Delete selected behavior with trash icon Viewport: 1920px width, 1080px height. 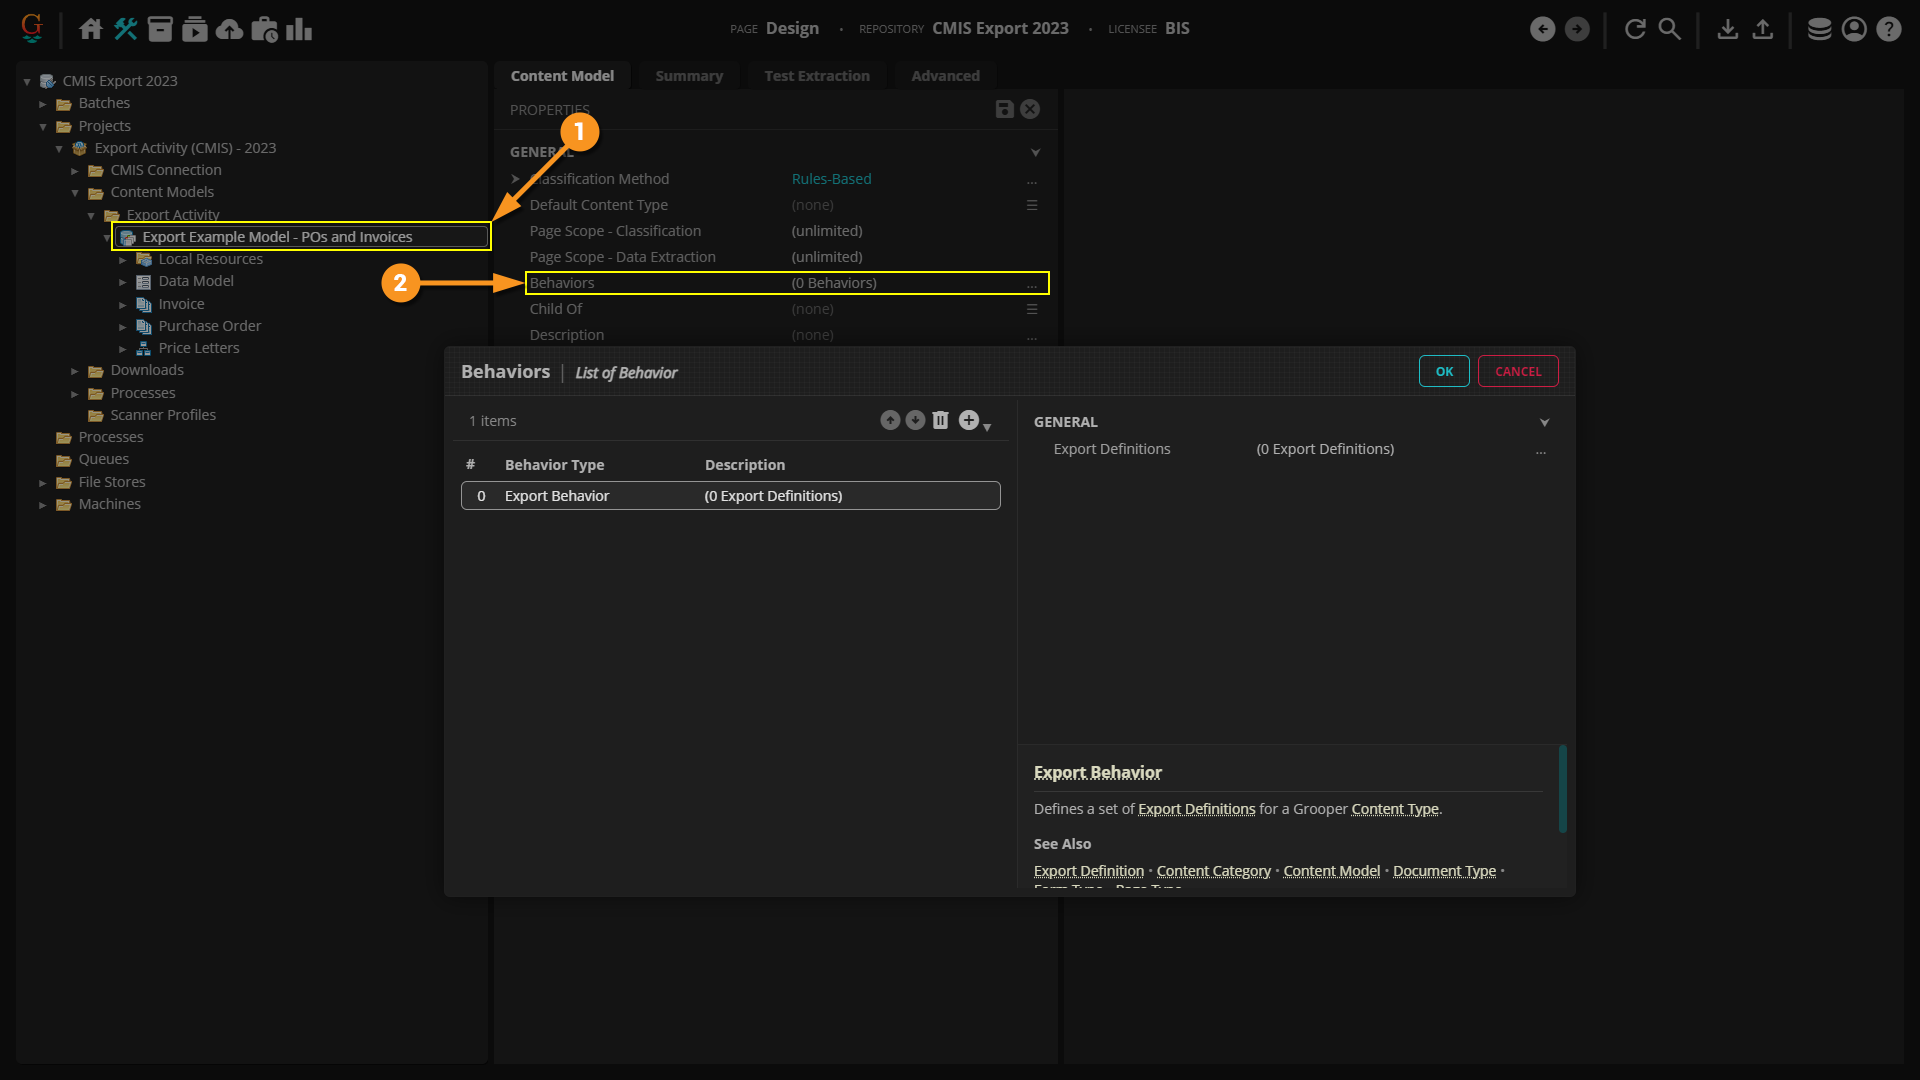(x=940, y=420)
